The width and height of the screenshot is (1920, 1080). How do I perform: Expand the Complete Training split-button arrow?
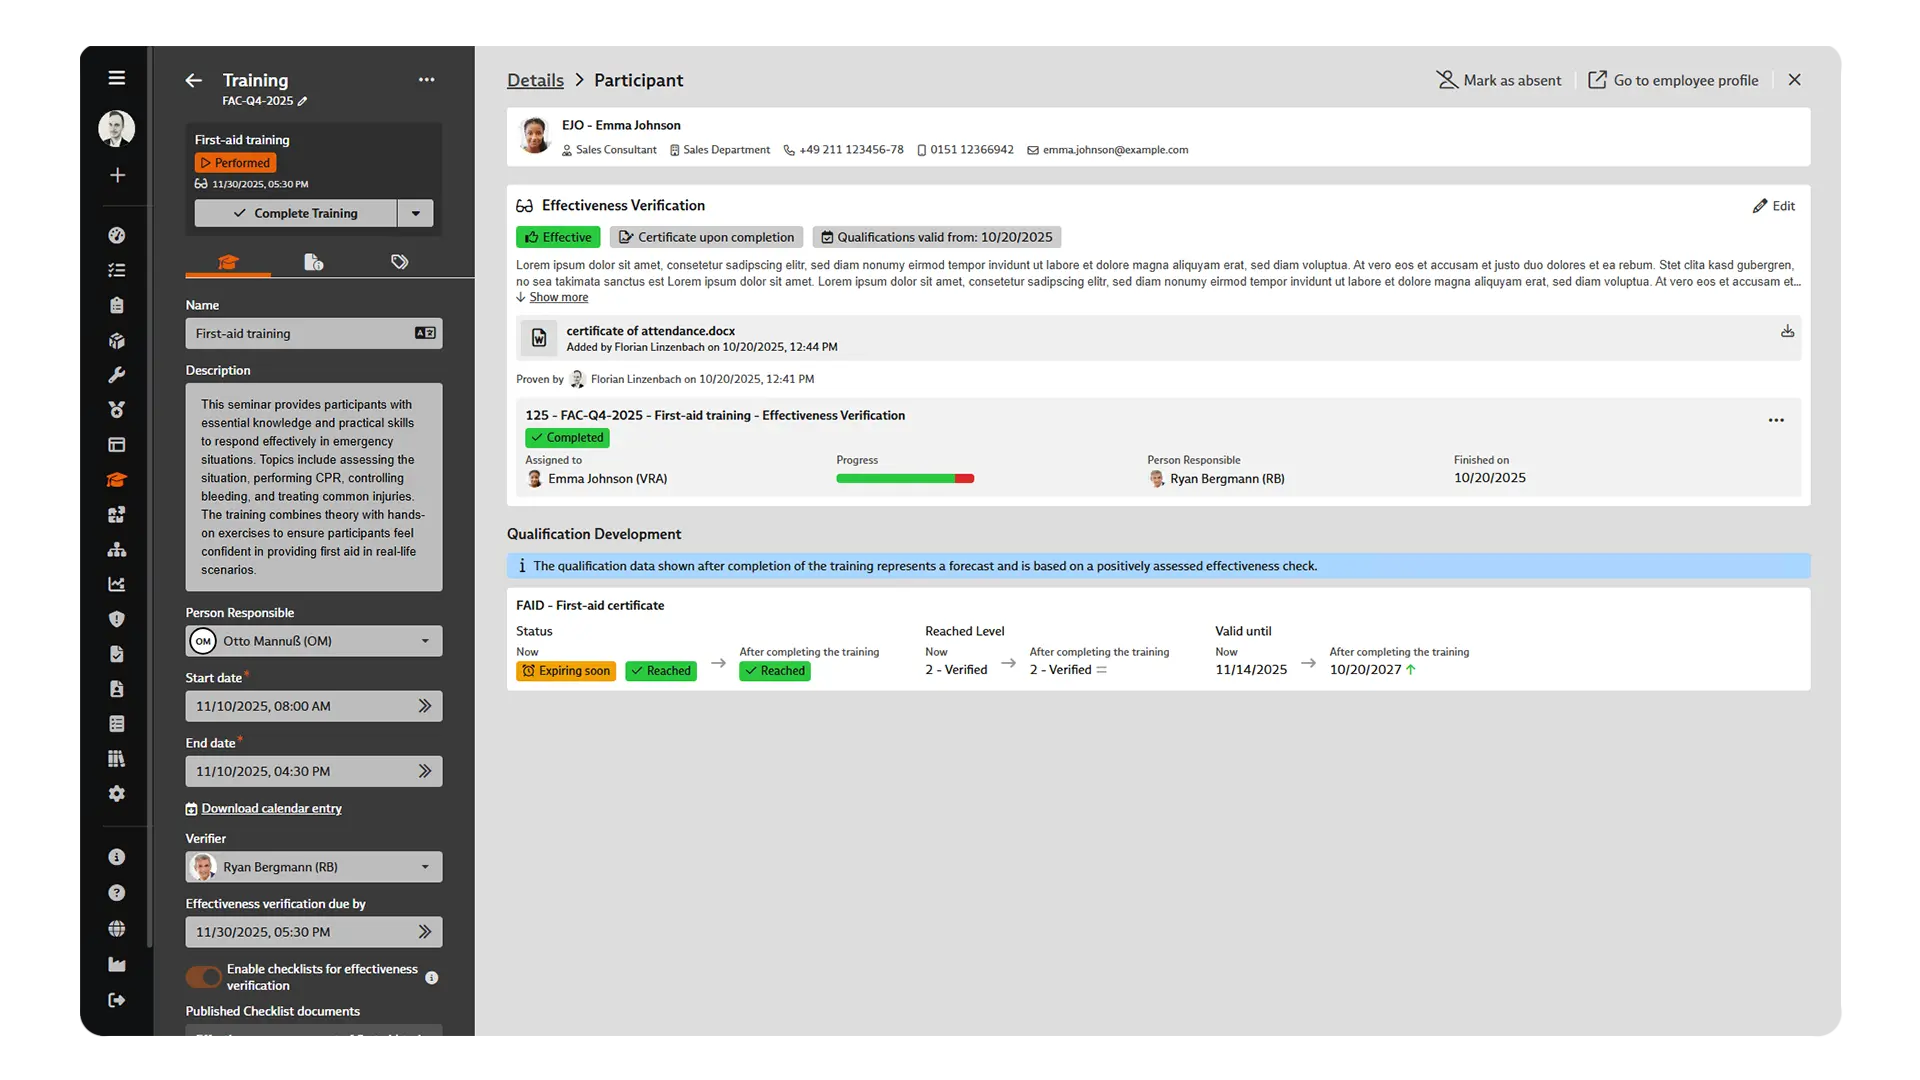click(416, 213)
